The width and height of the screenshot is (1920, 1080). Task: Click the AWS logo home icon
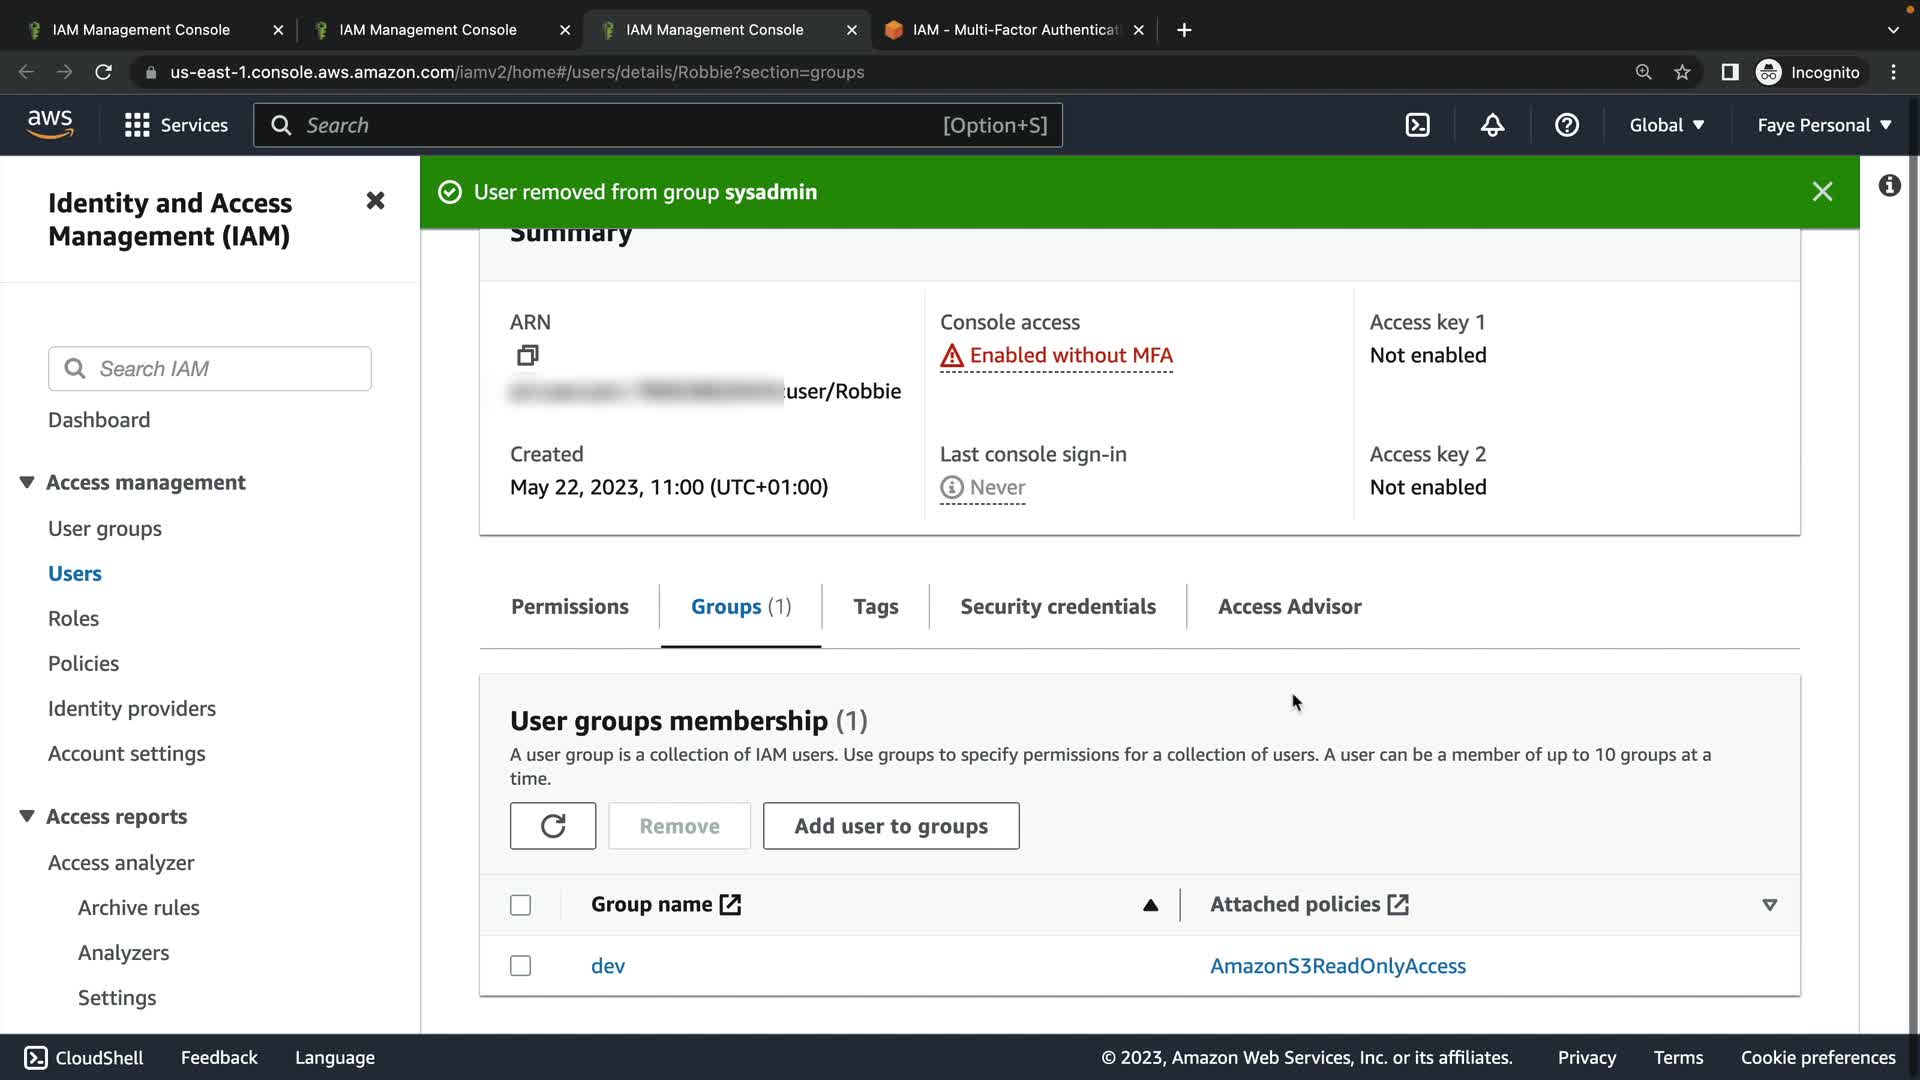pos(50,124)
